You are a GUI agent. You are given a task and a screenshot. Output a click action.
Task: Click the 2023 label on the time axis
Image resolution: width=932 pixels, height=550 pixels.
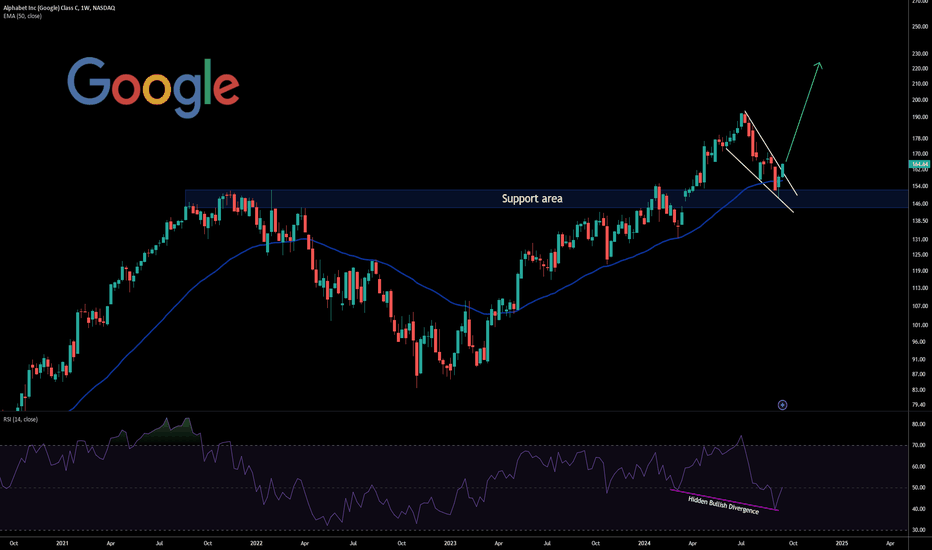[x=450, y=543]
